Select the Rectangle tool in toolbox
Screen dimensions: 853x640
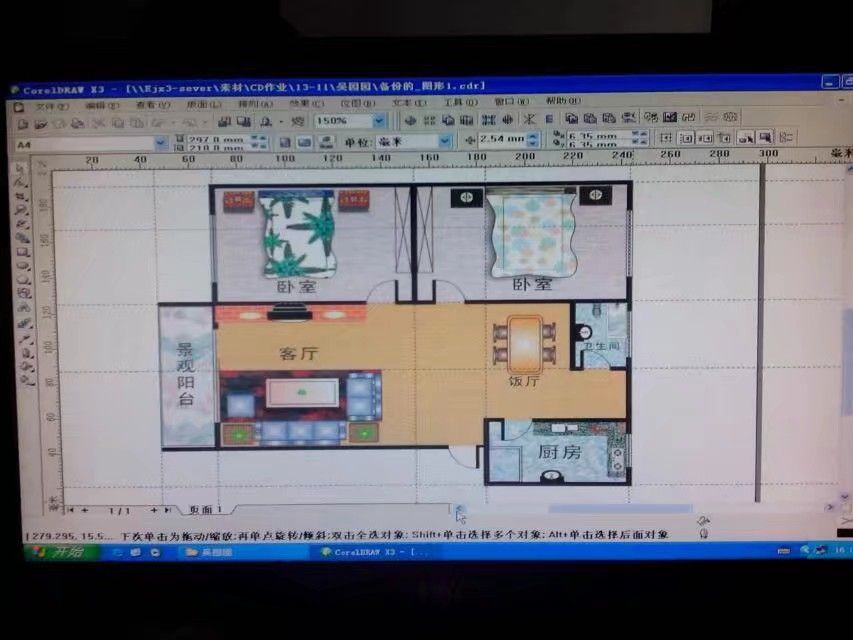click(20, 253)
